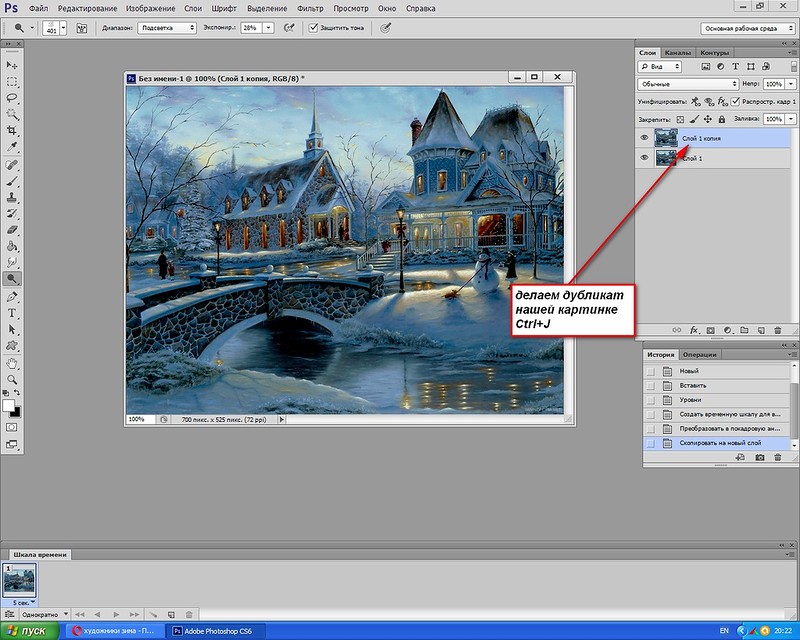Screen dimensions: 800x640
Task: Play the timeline animation
Action: click(116, 614)
